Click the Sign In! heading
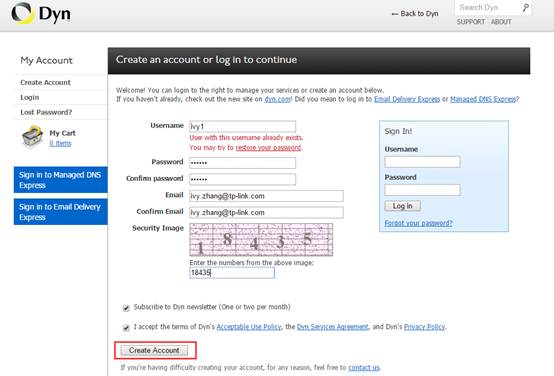 coord(398,131)
